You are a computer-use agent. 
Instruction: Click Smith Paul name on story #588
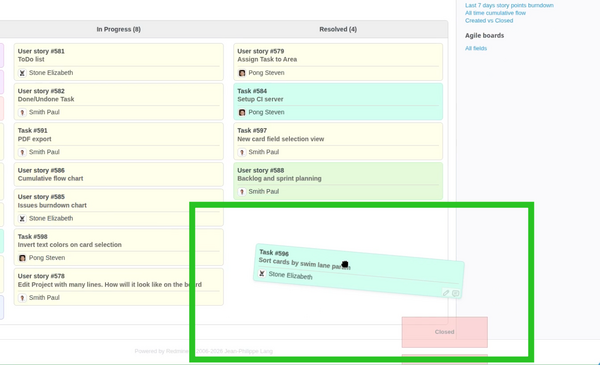[264, 191]
